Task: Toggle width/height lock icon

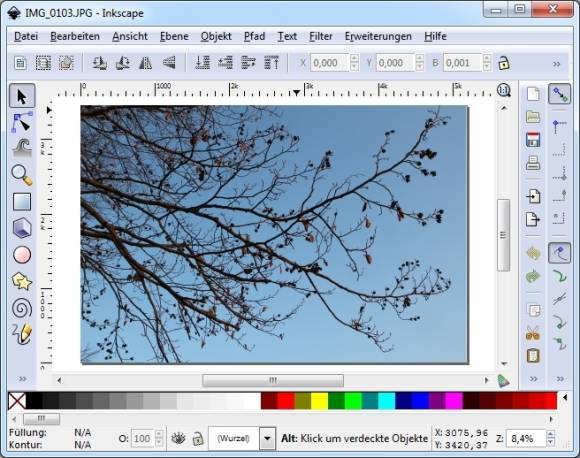Action: coord(503,63)
